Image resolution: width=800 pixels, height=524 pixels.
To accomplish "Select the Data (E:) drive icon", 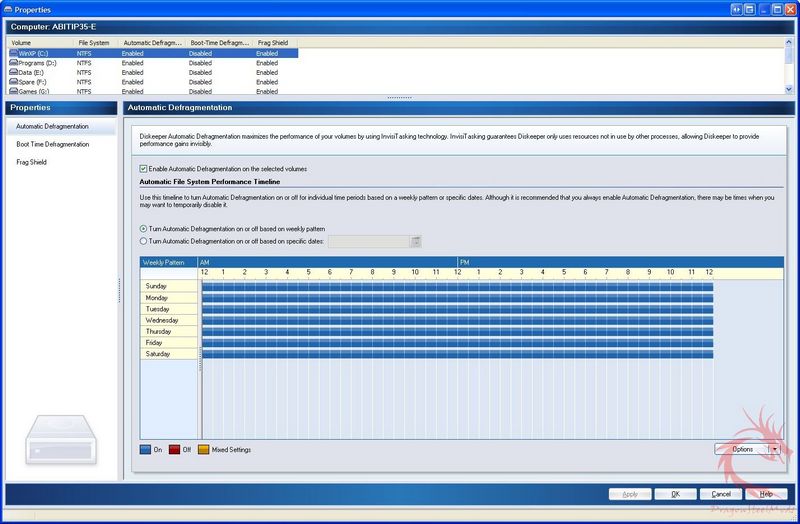I will click(12, 72).
